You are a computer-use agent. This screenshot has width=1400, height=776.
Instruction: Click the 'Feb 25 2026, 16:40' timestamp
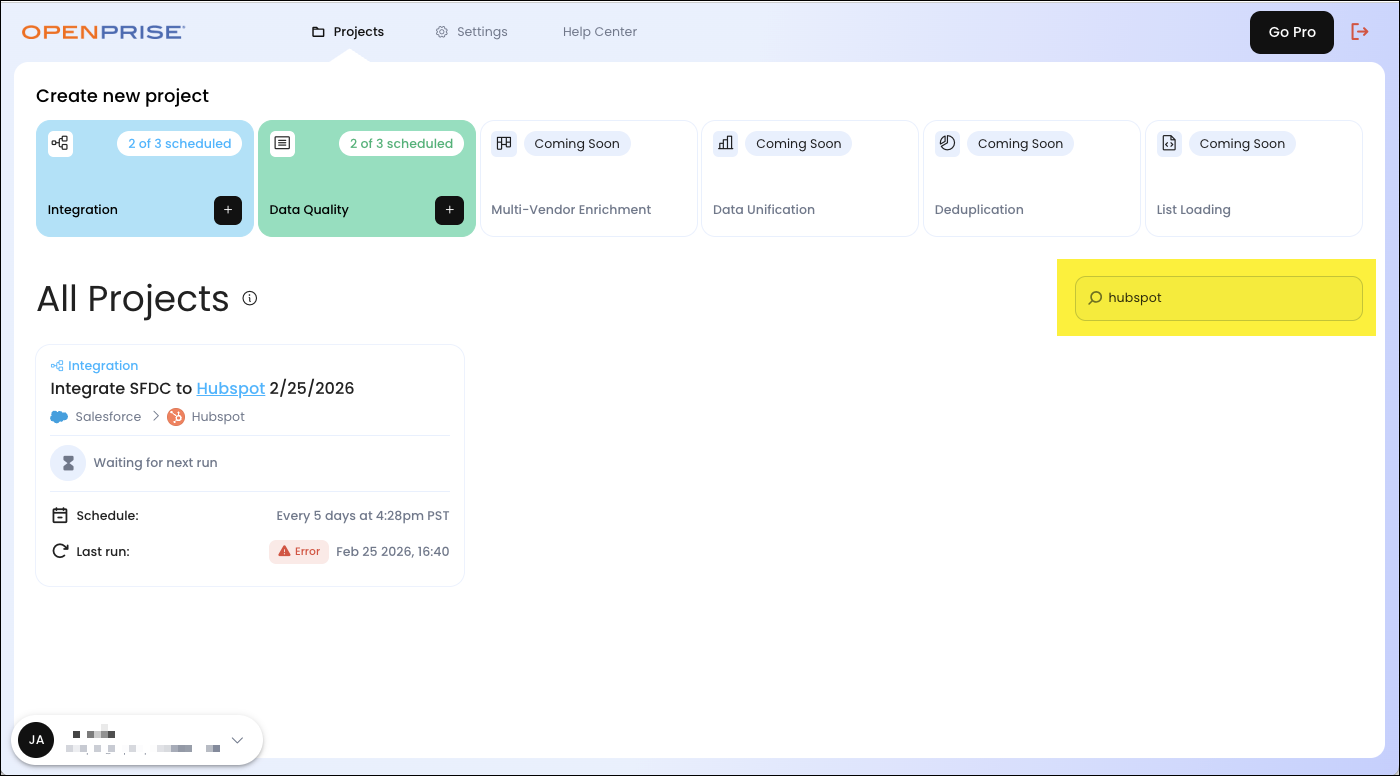point(393,551)
